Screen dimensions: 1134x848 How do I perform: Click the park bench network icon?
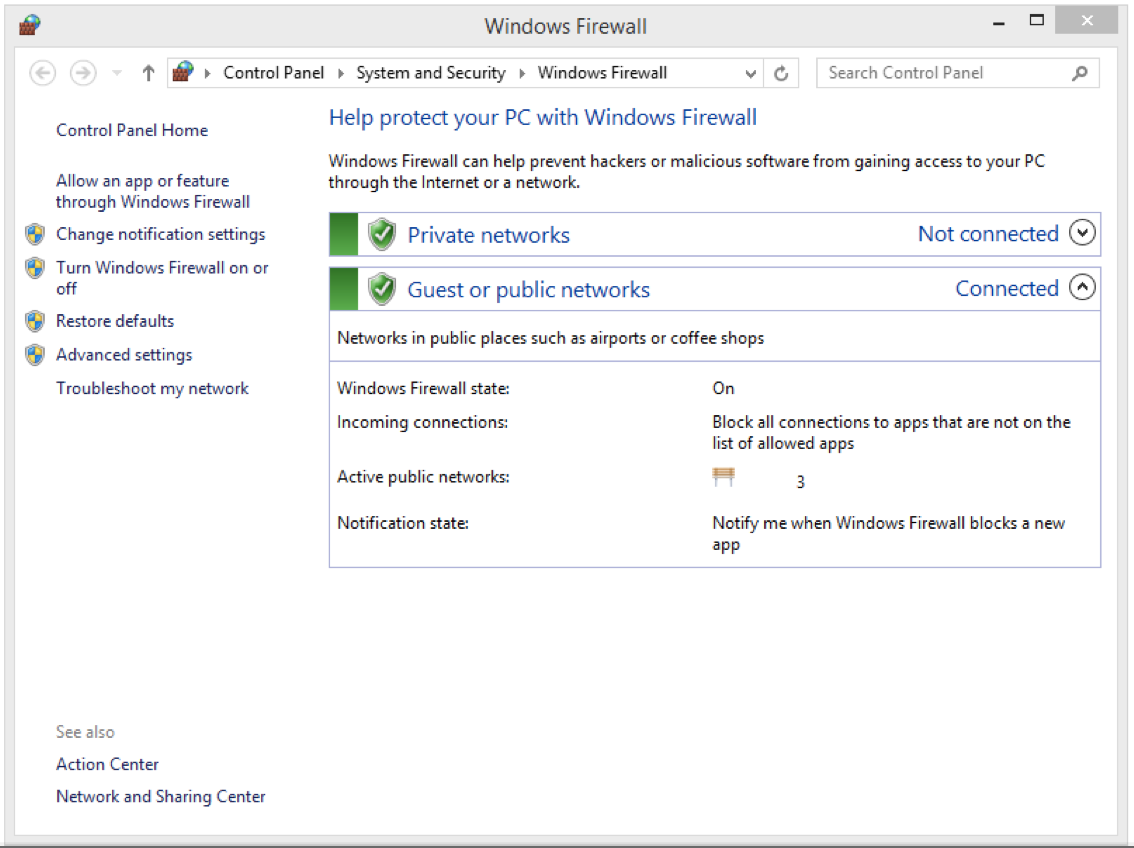723,476
